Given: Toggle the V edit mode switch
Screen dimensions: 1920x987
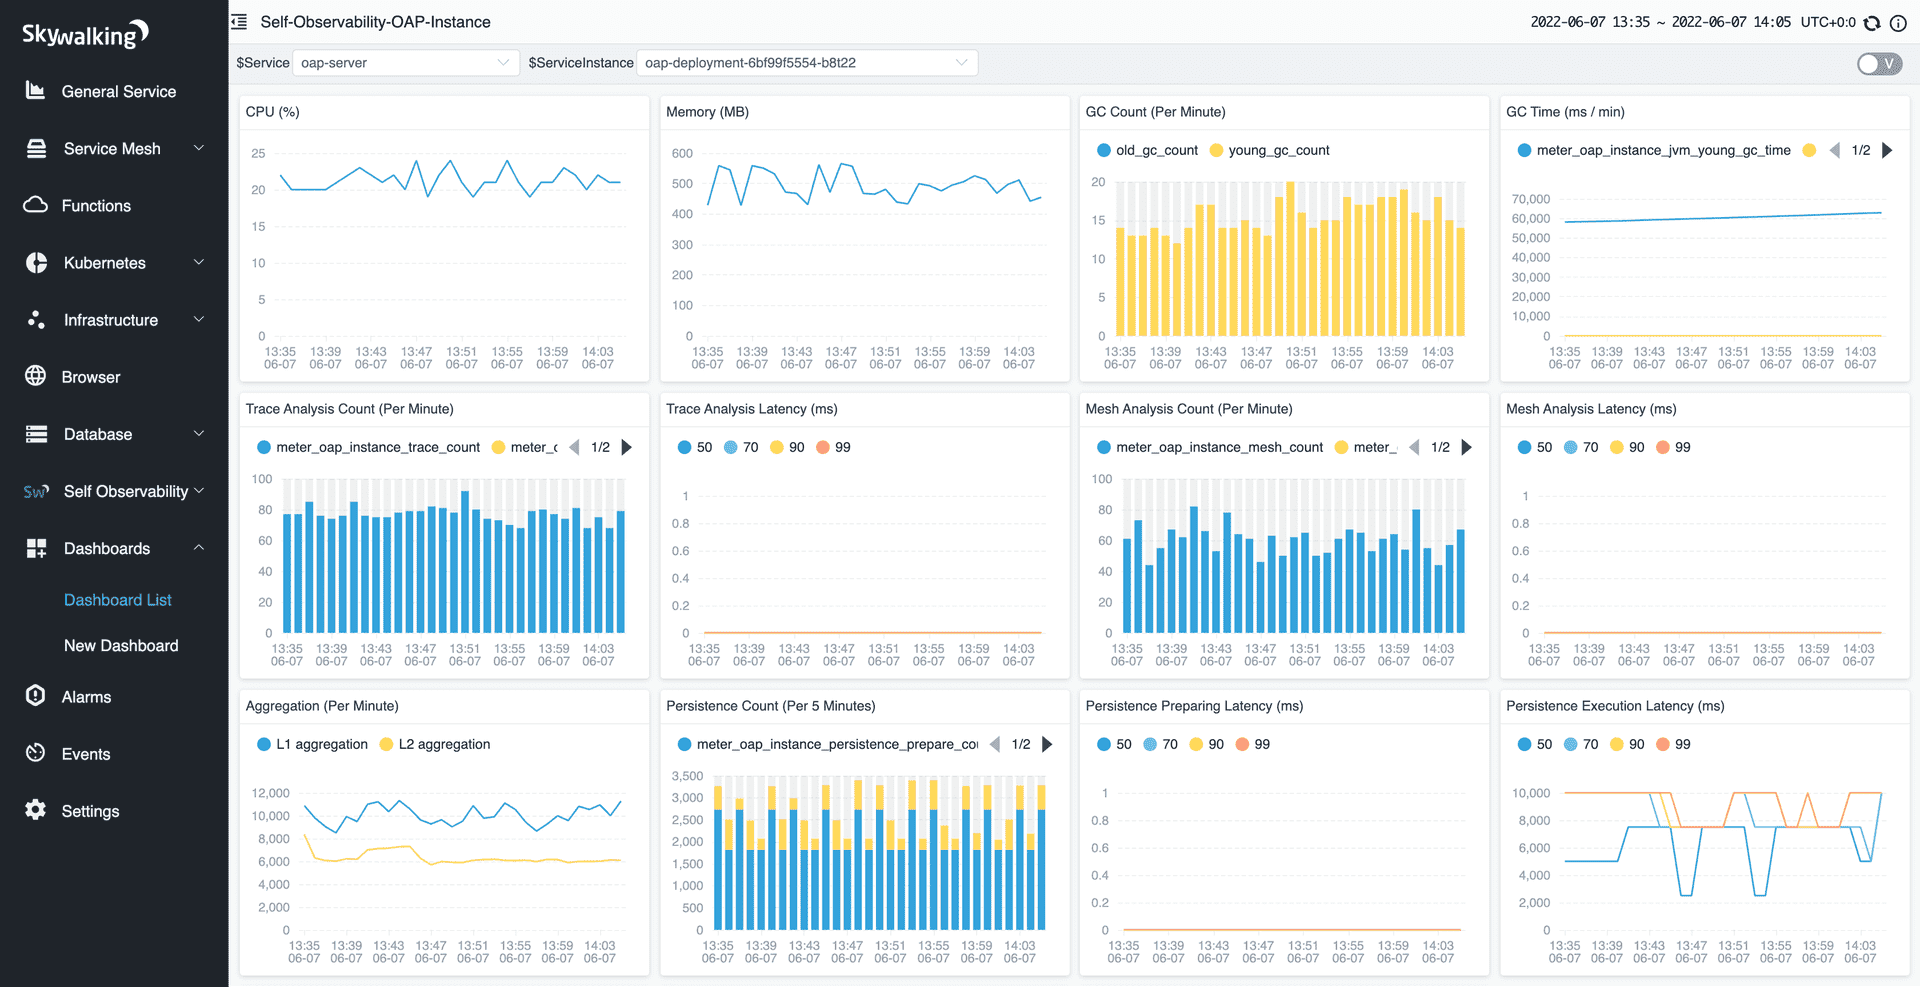Looking at the screenshot, I should tap(1879, 63).
